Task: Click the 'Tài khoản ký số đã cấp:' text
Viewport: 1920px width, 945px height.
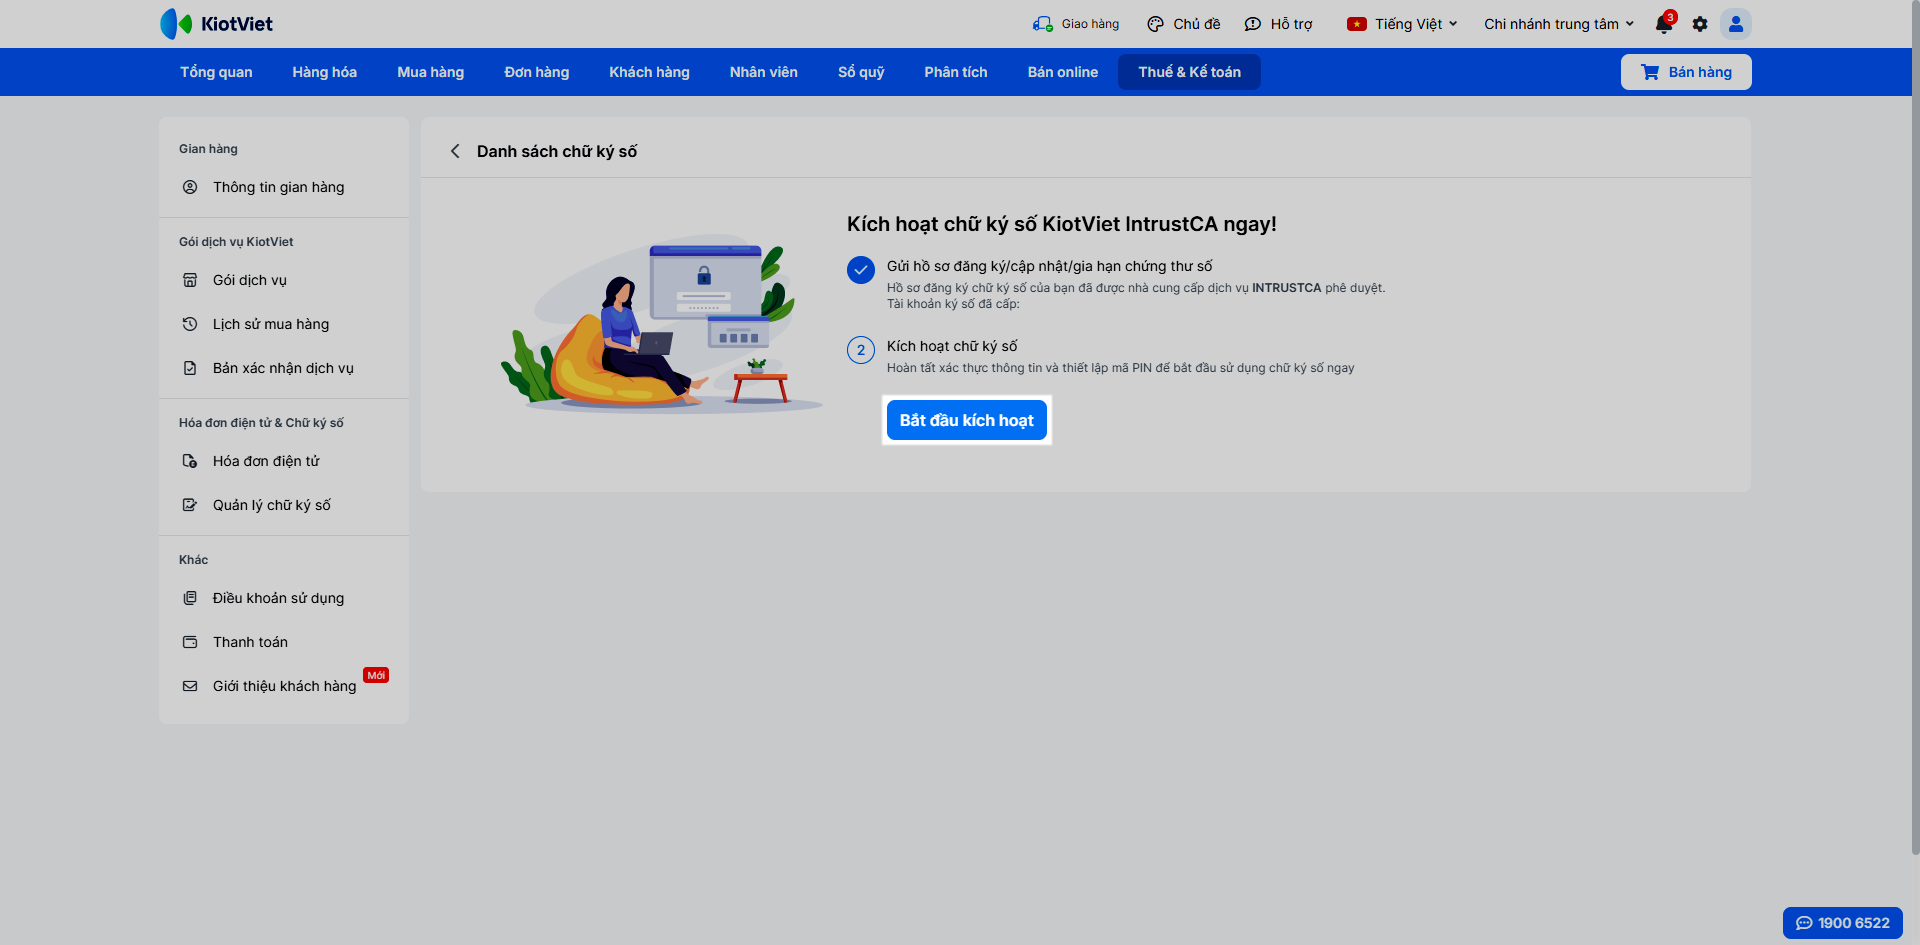Action: 953,304
